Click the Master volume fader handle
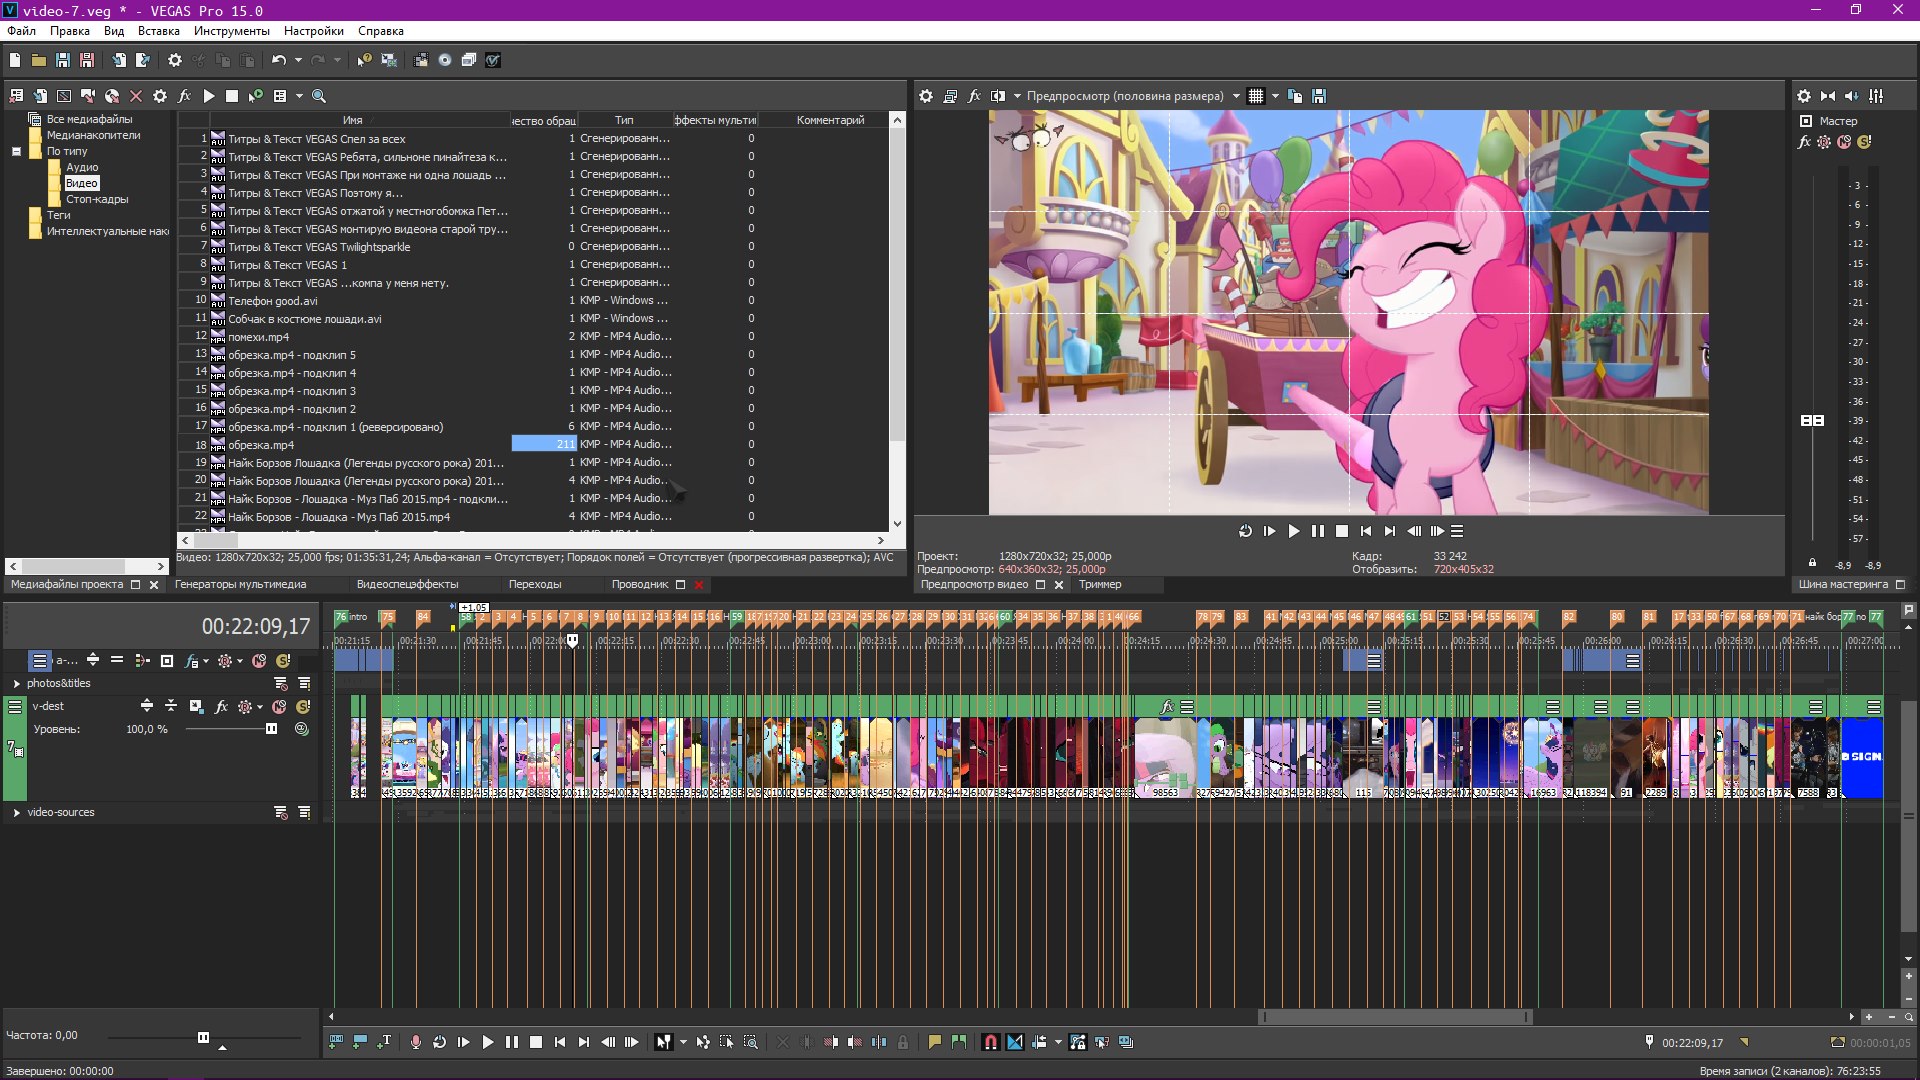The image size is (1920, 1080). tap(1812, 421)
